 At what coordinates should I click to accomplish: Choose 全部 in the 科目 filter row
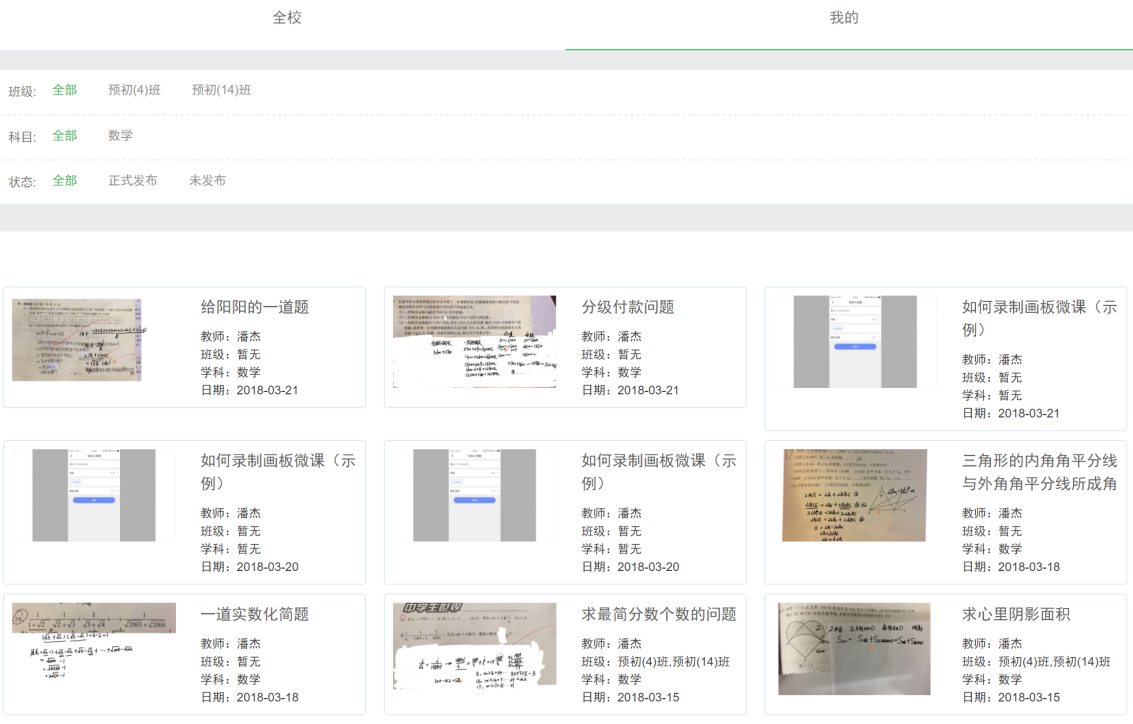click(x=64, y=136)
